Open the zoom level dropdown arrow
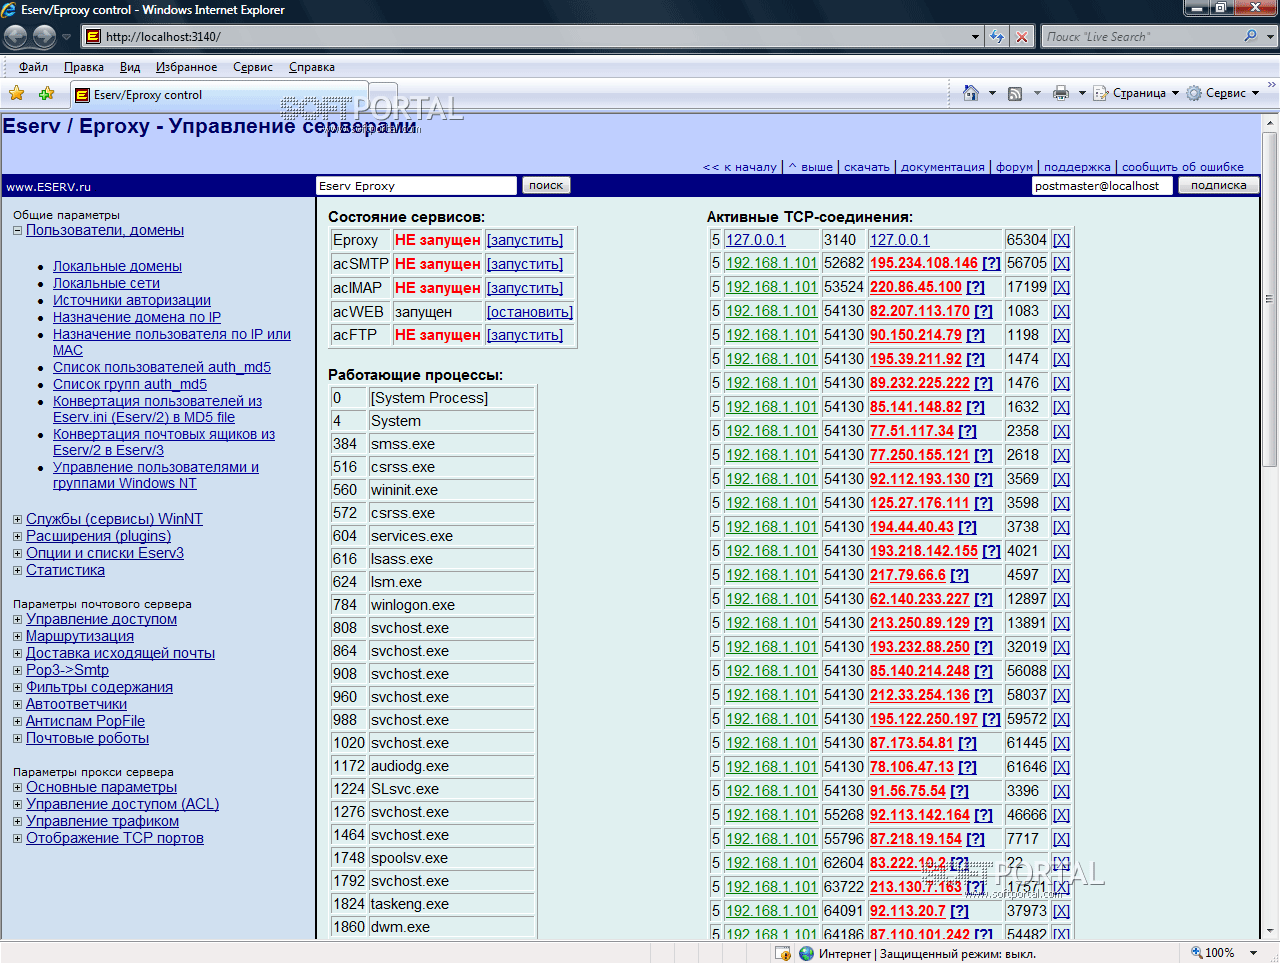The image size is (1280, 964). pyautogui.click(x=1254, y=953)
